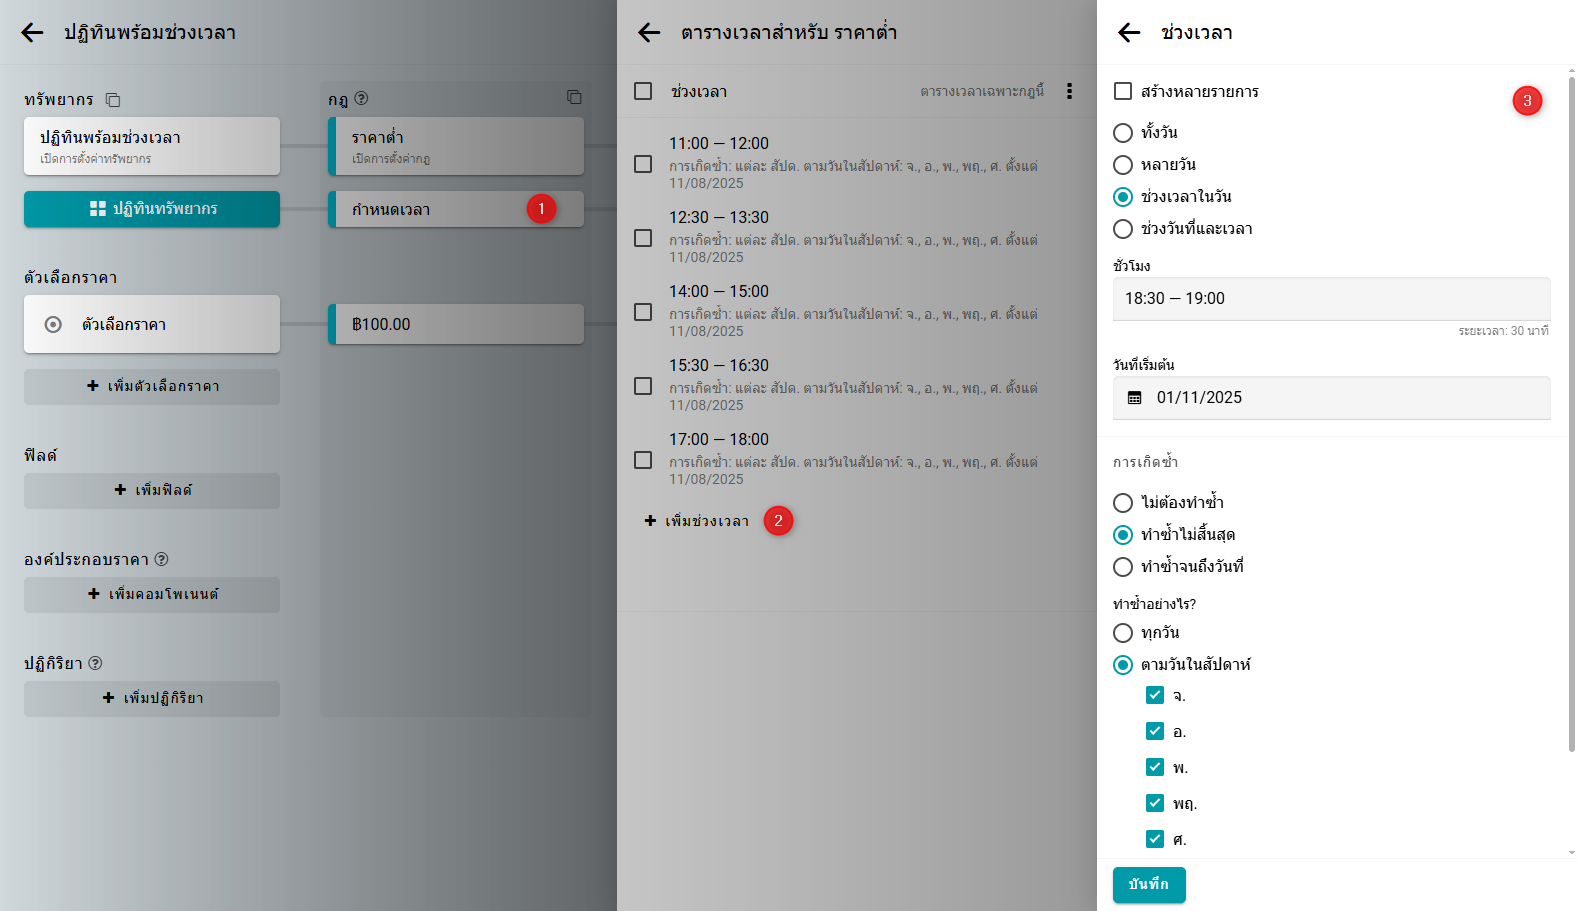Click back arrow in ช่วงเวลา panel
This screenshot has width=1577, height=911.
[1129, 33]
